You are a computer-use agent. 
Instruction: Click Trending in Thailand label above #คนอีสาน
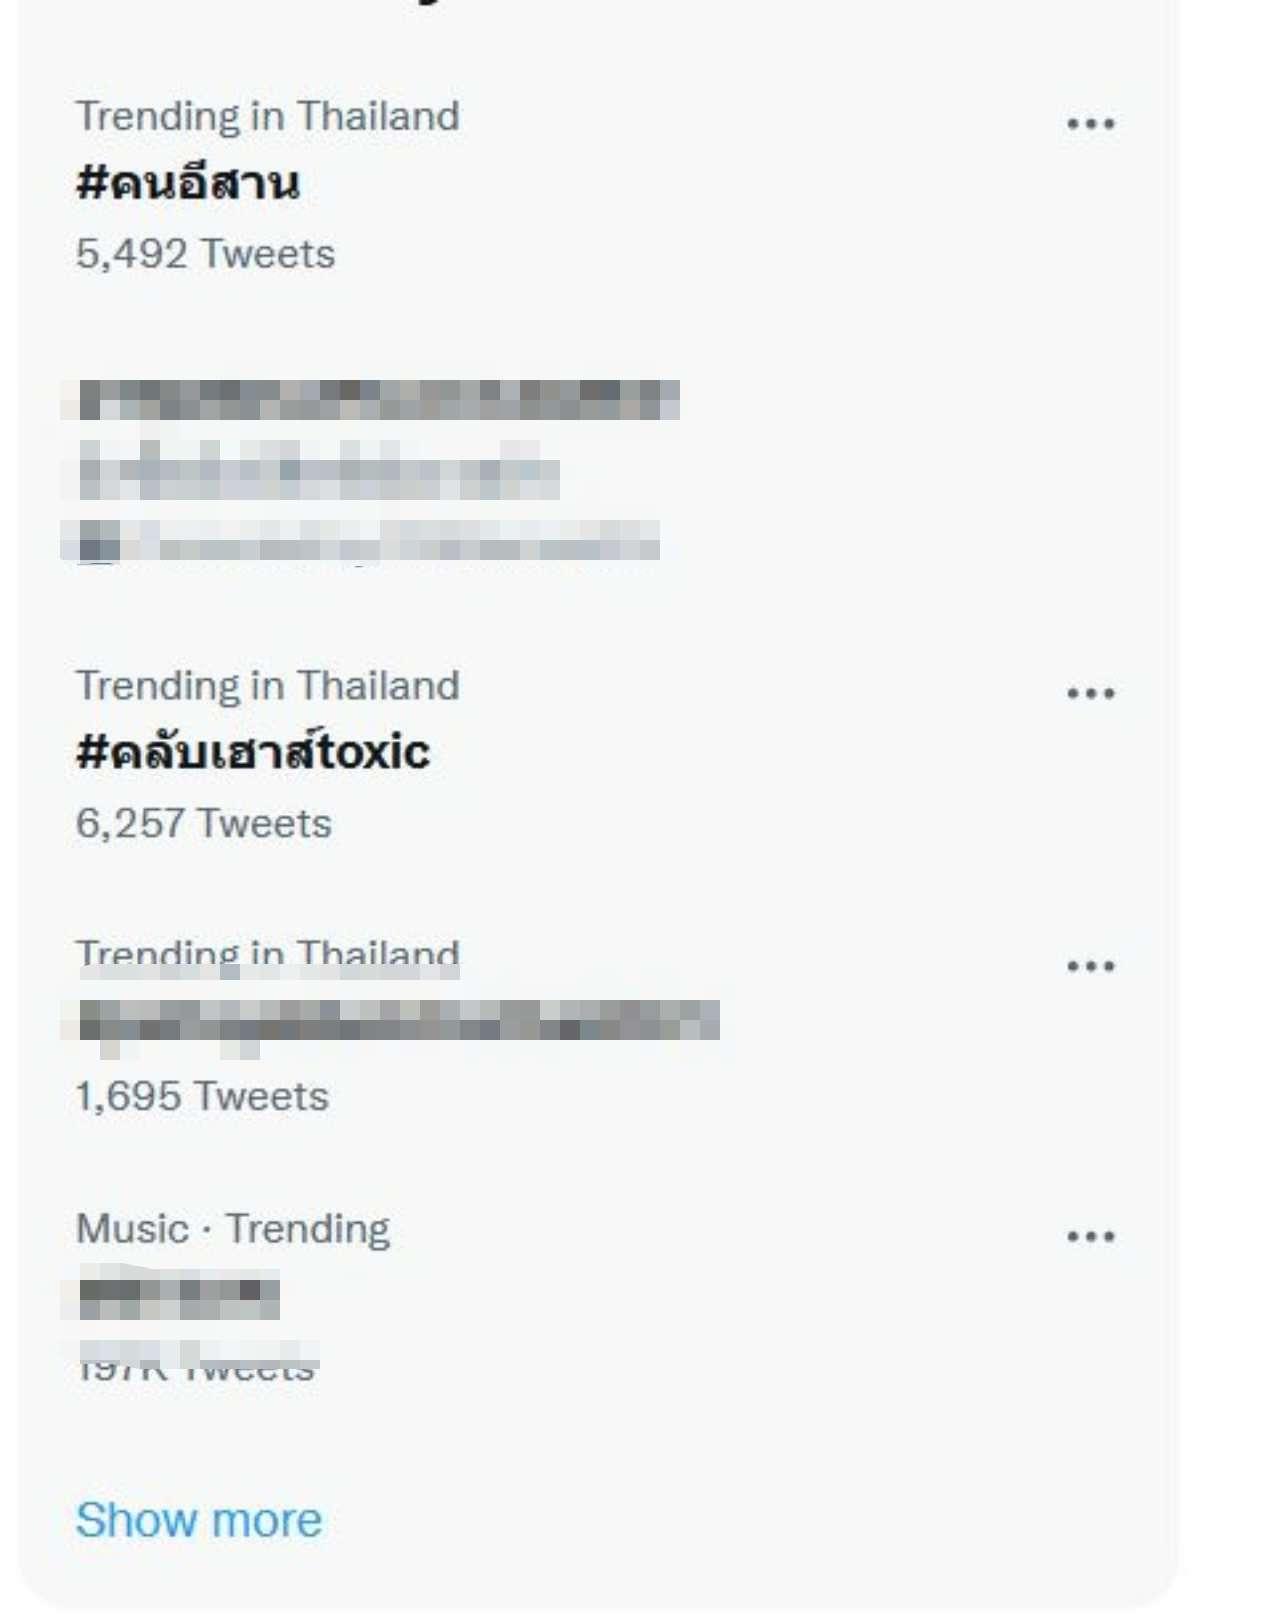pos(268,117)
